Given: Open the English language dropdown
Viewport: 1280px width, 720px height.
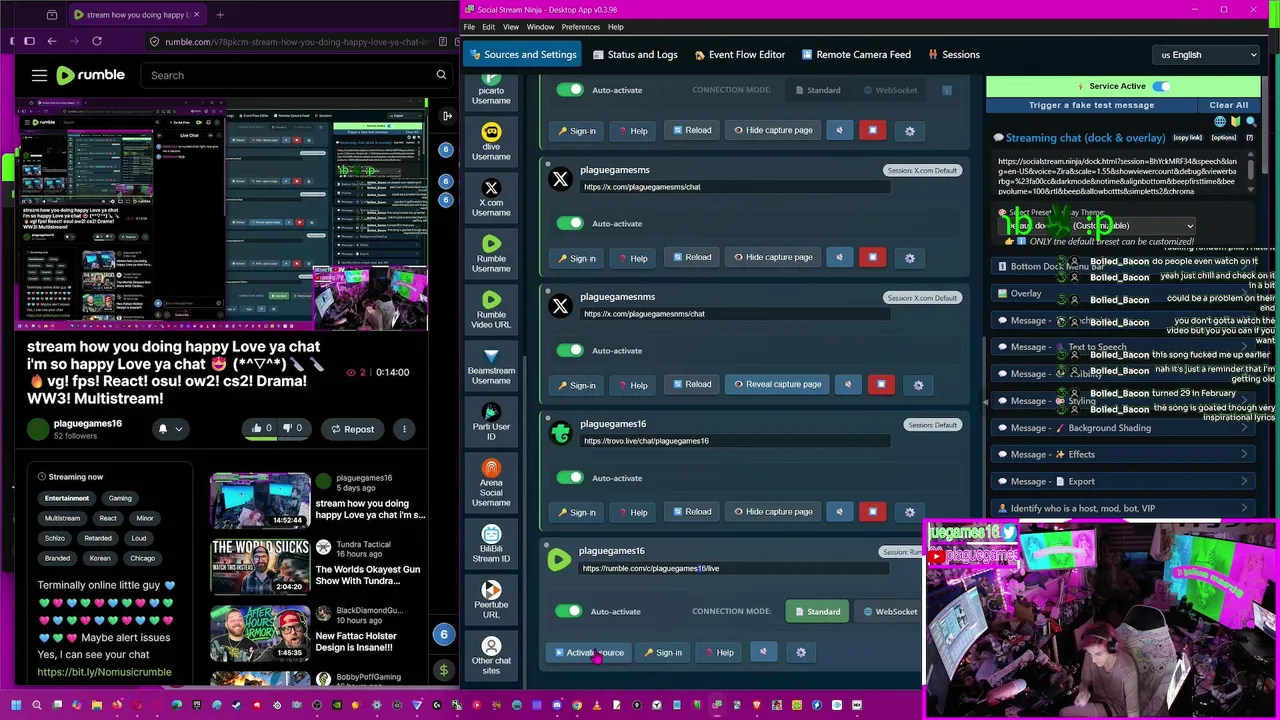Looking at the screenshot, I should (1207, 55).
